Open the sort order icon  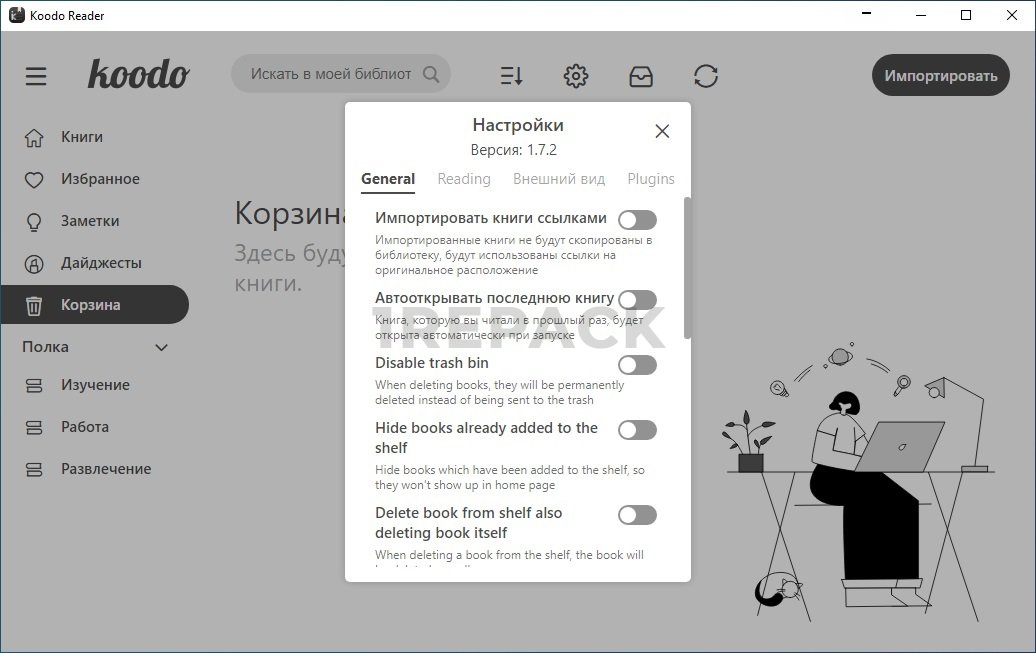point(511,76)
